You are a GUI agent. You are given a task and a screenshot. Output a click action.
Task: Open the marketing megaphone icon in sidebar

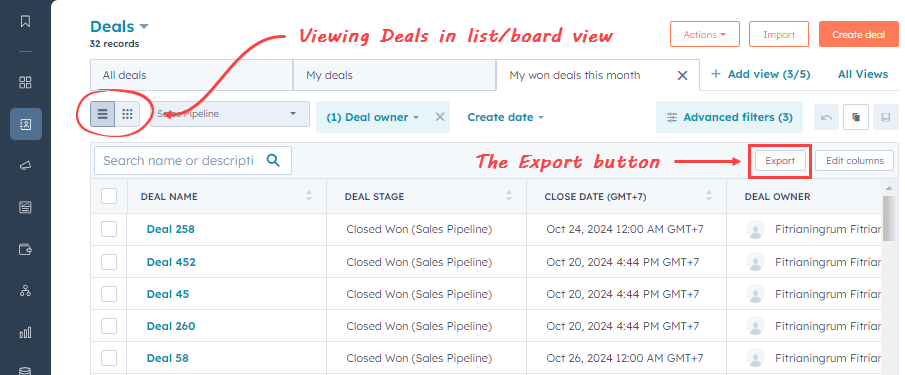tap(25, 166)
